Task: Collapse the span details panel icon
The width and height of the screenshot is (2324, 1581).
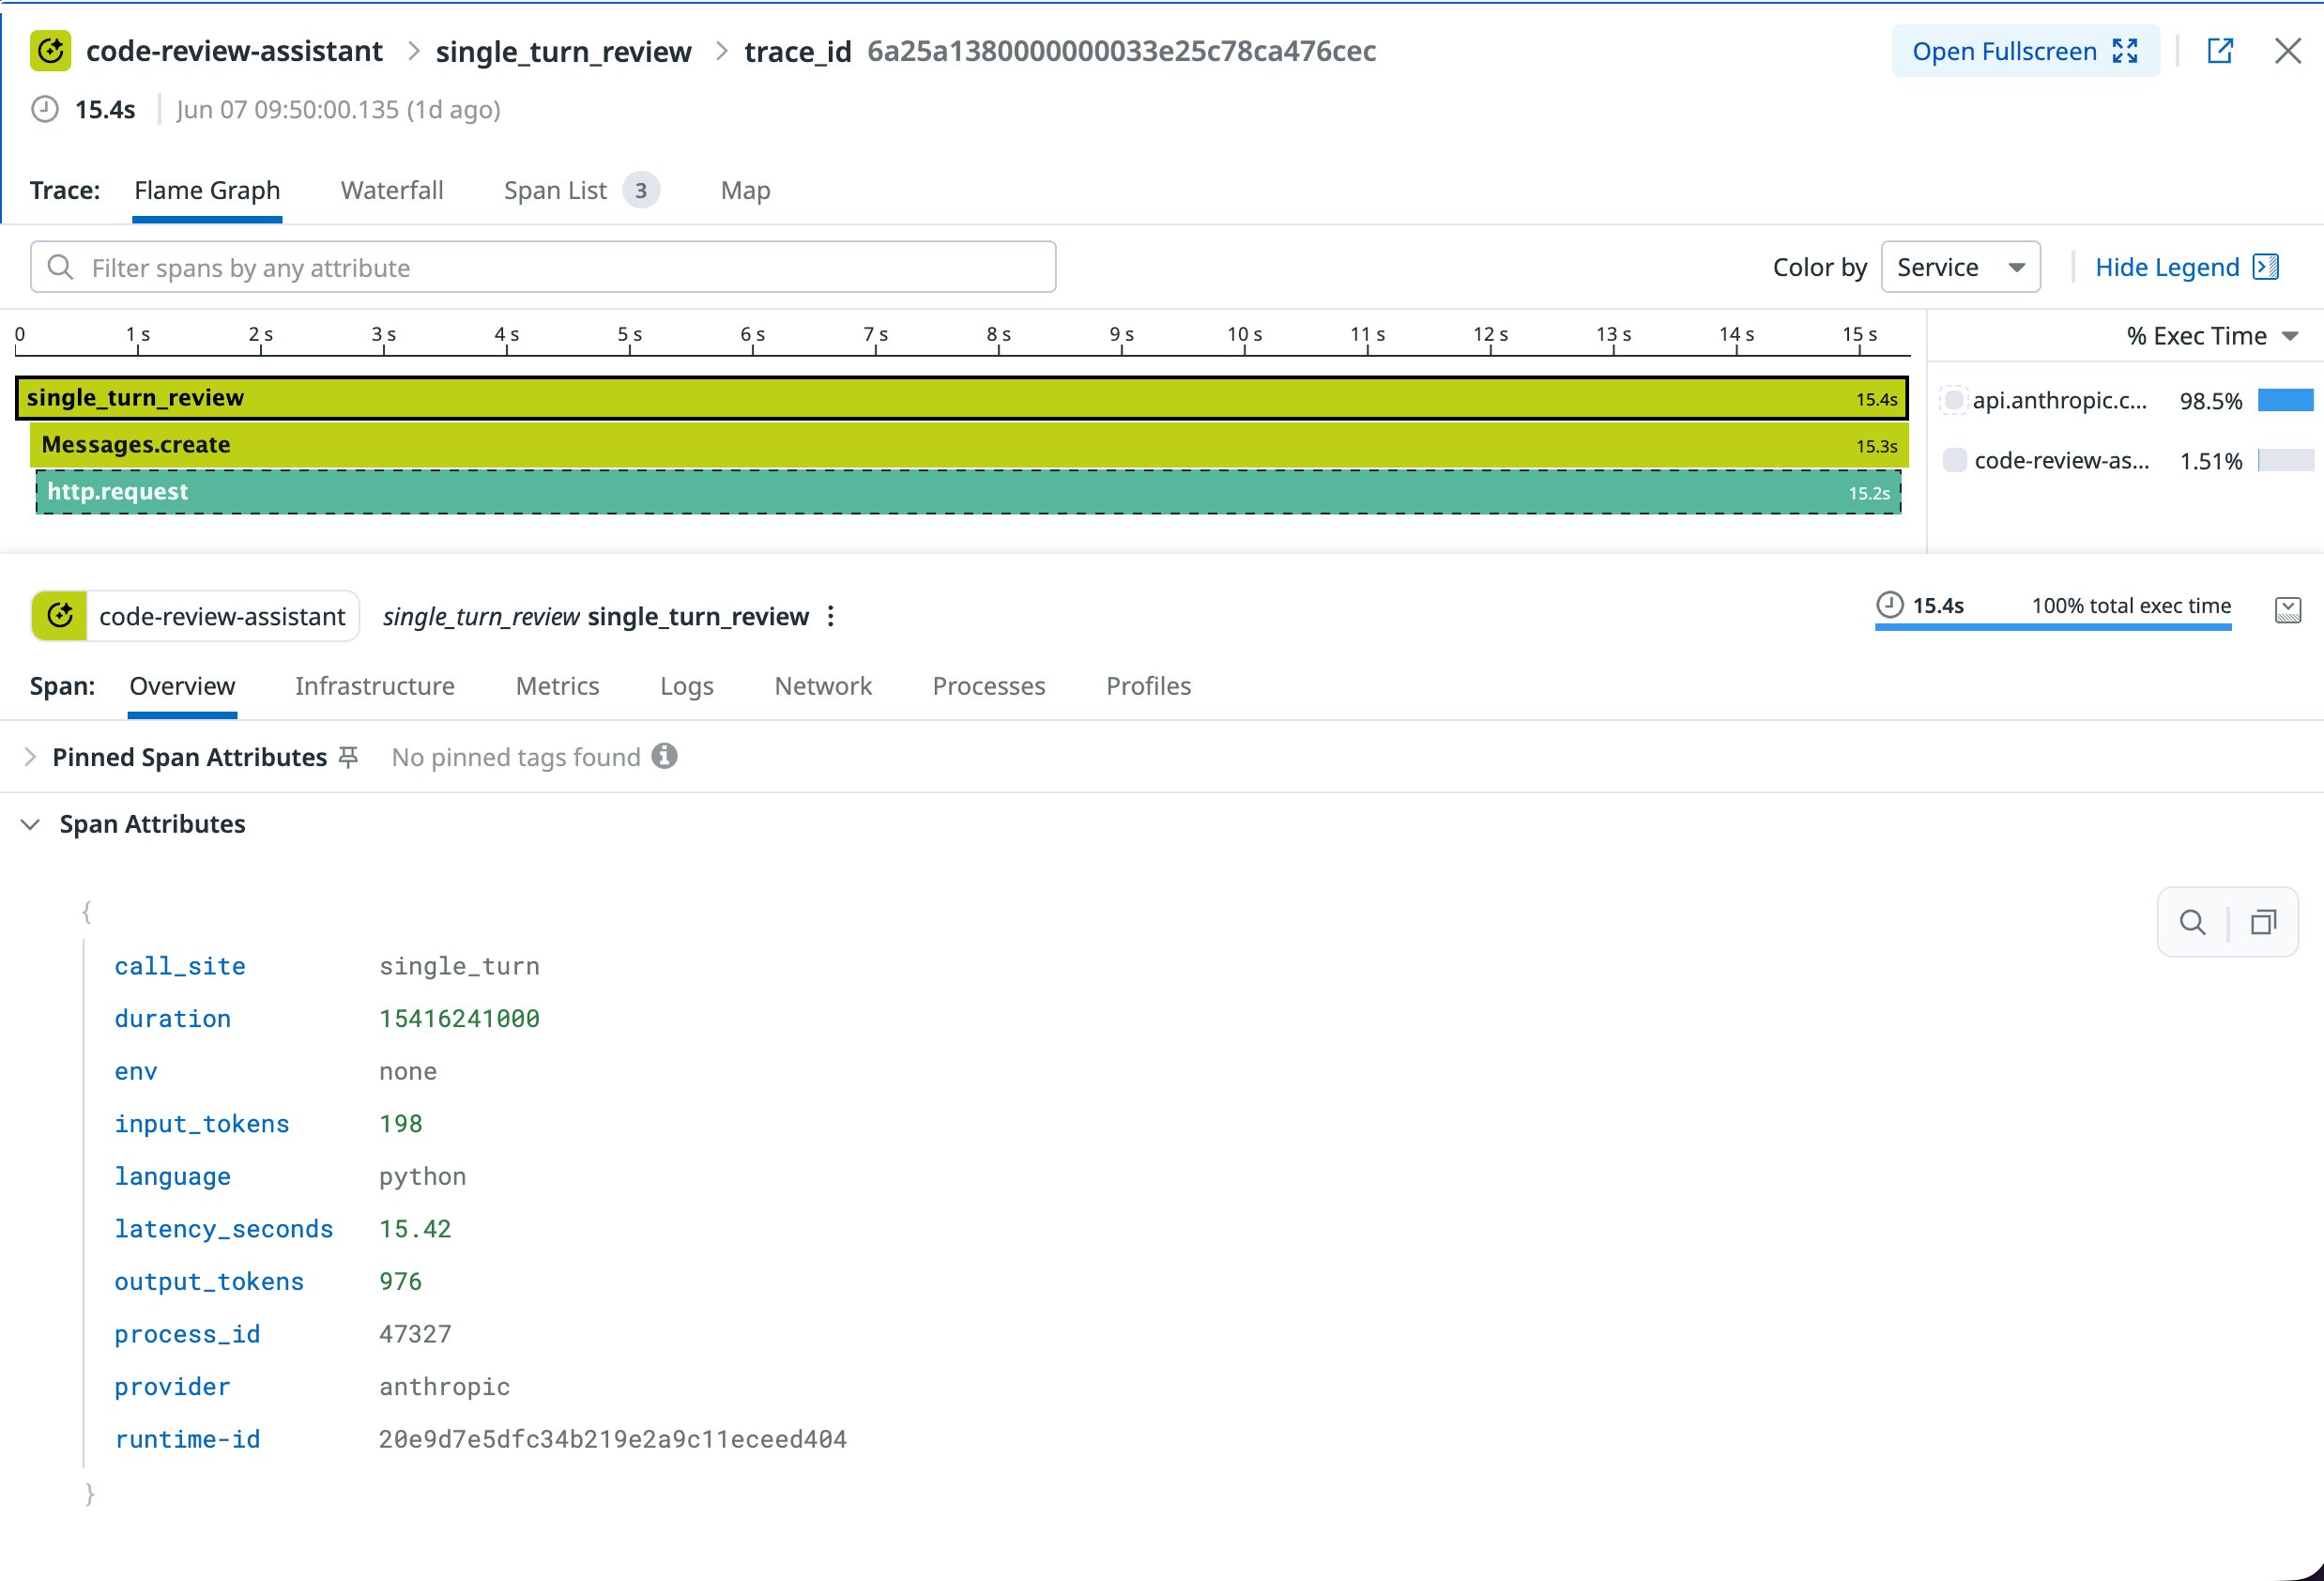Action: coord(2288,610)
